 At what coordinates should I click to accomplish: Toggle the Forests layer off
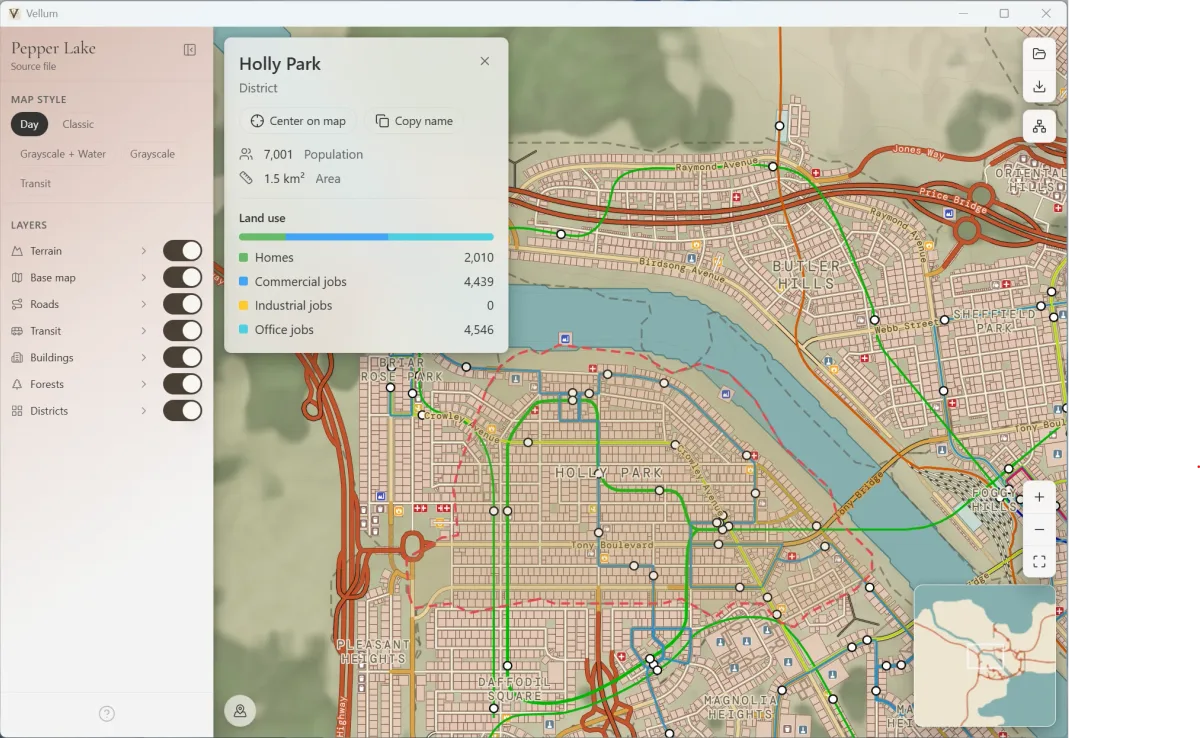click(183, 384)
